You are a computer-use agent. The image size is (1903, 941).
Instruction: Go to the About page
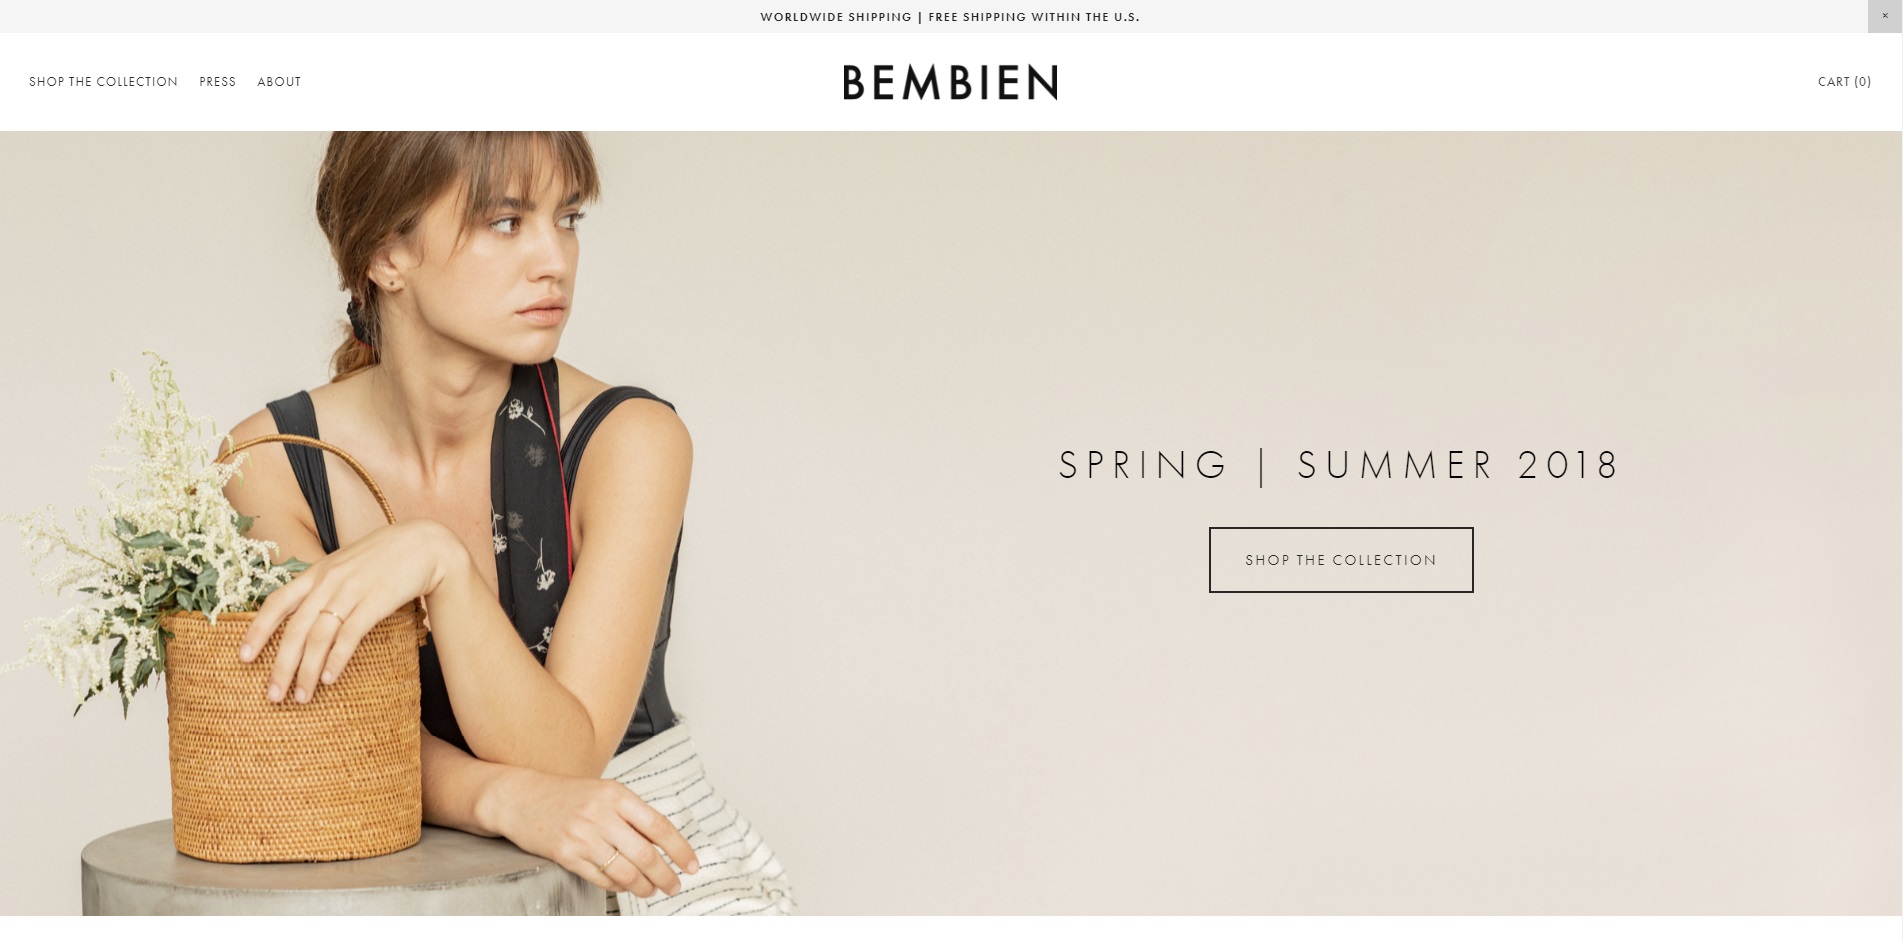279,82
